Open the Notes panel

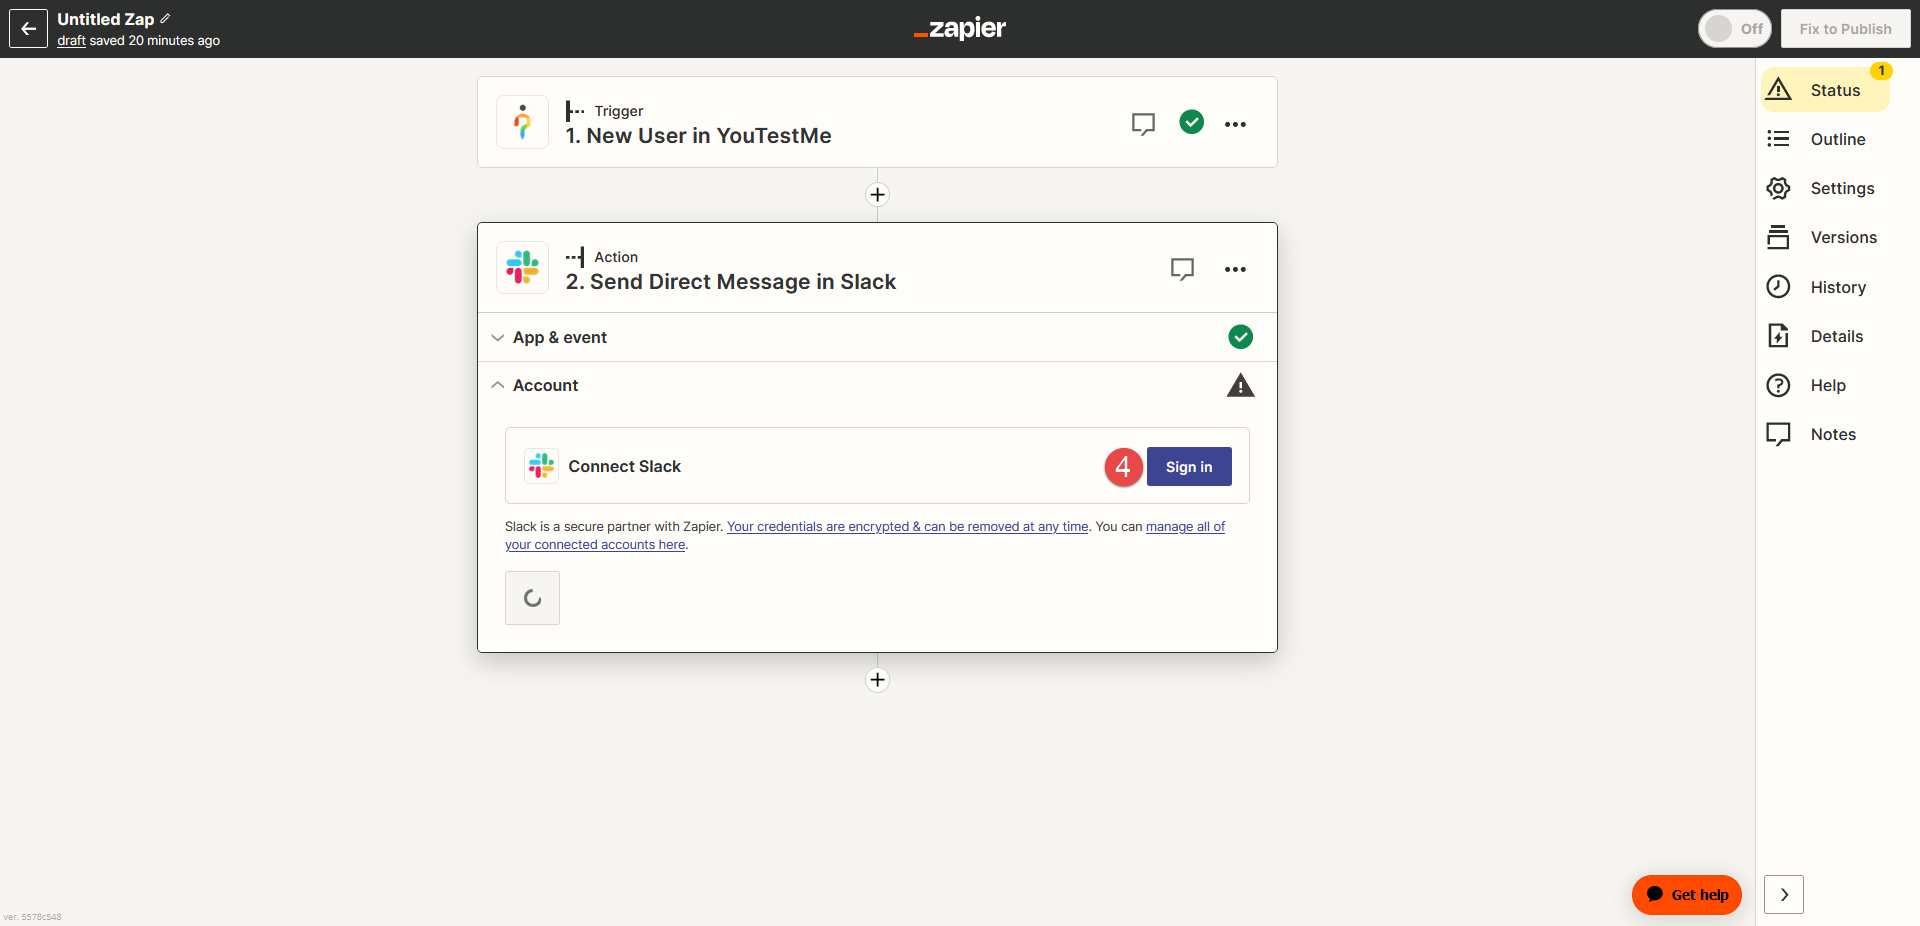click(x=1825, y=434)
